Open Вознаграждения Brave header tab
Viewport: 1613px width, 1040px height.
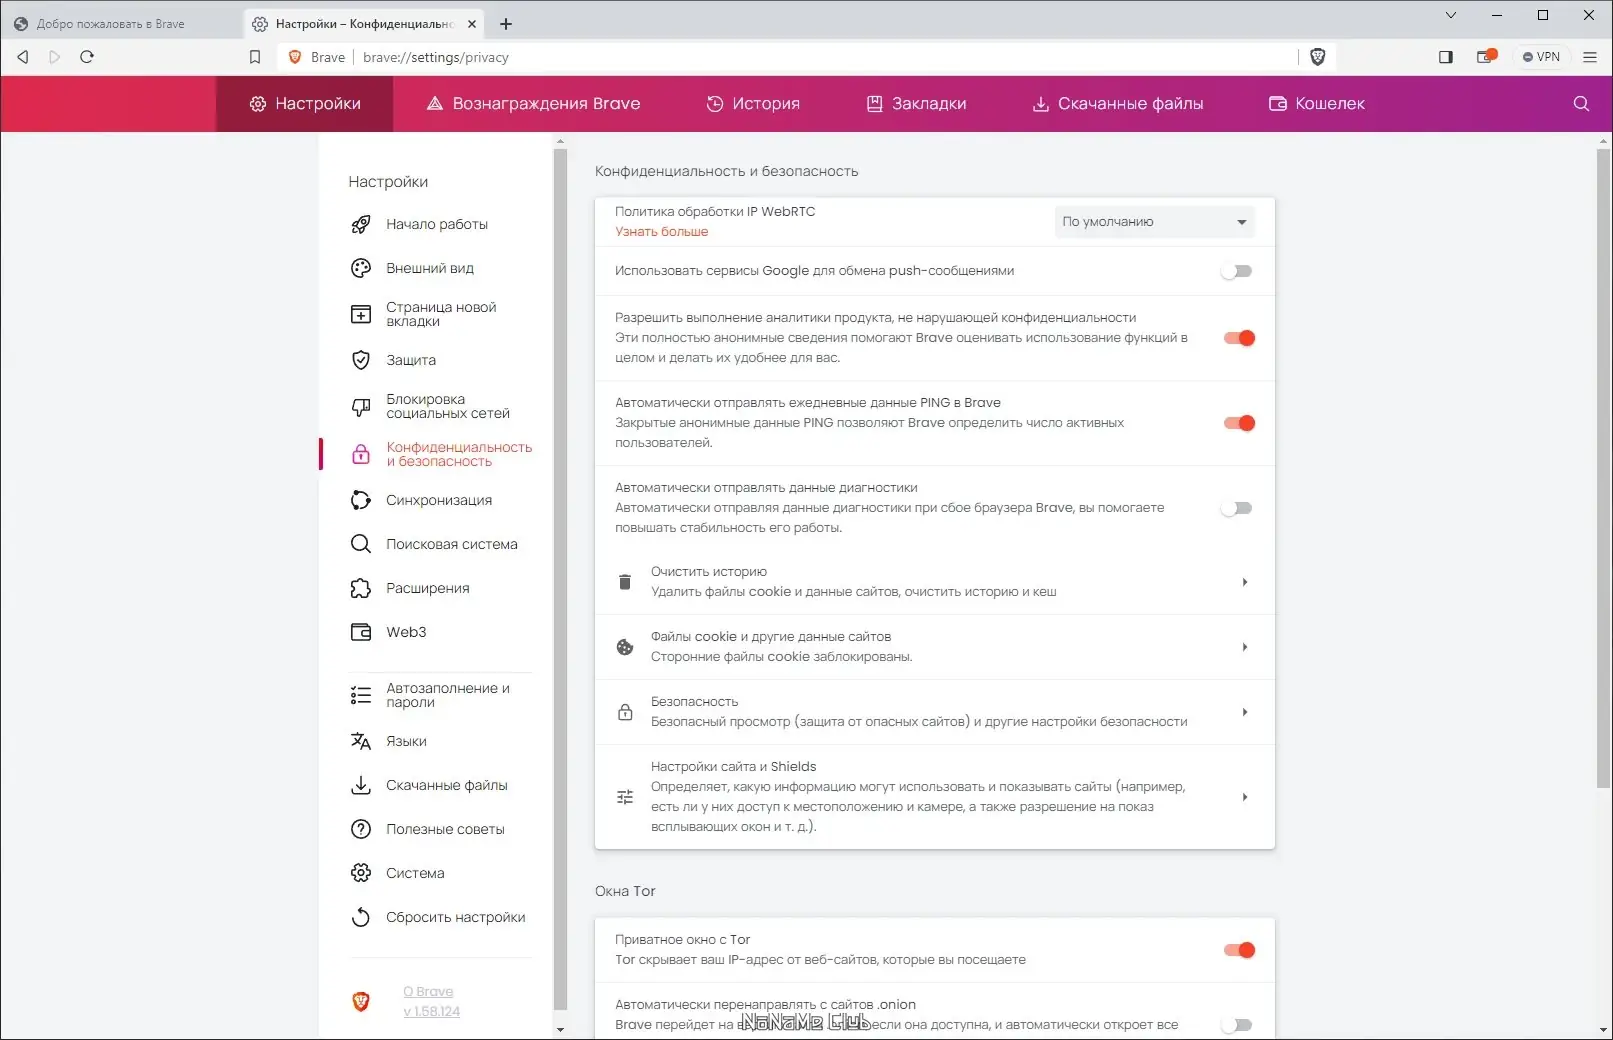[533, 104]
